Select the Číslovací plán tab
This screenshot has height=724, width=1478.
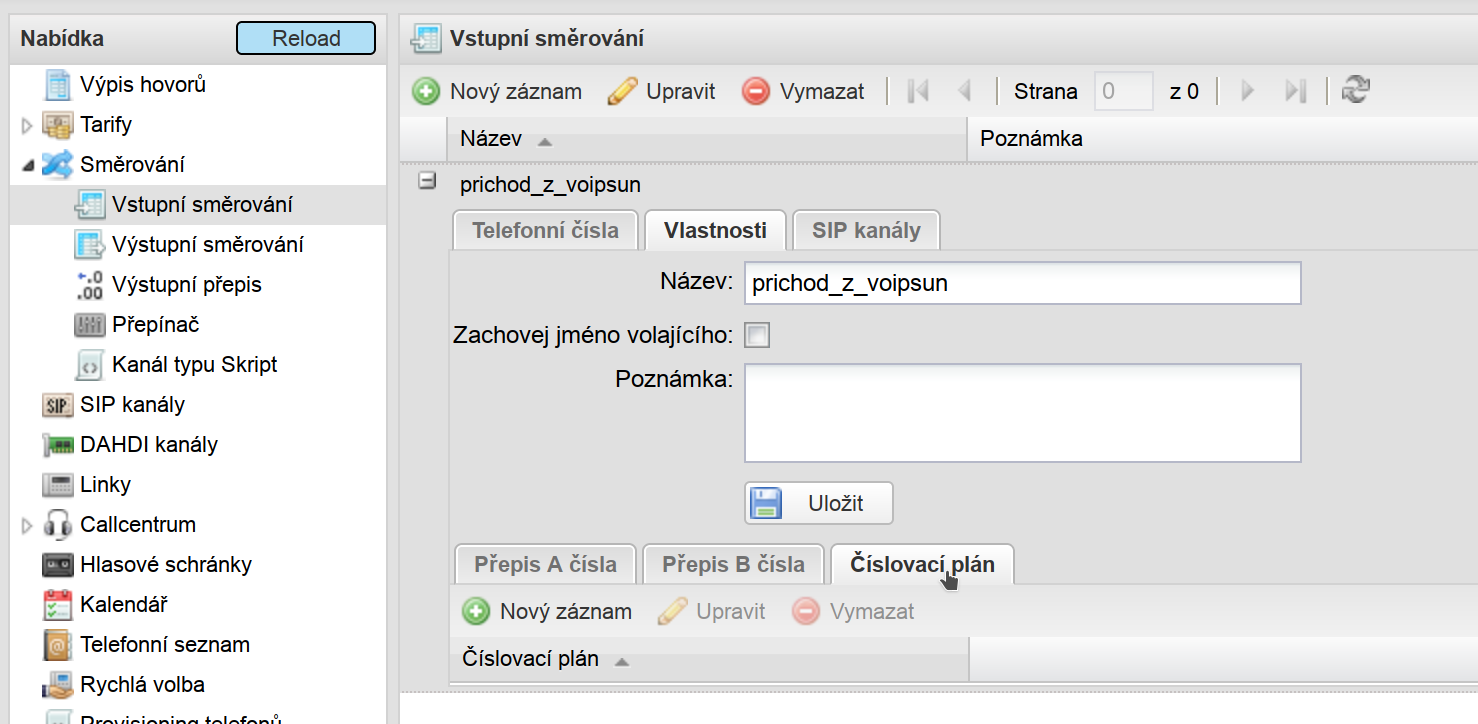[x=922, y=564]
